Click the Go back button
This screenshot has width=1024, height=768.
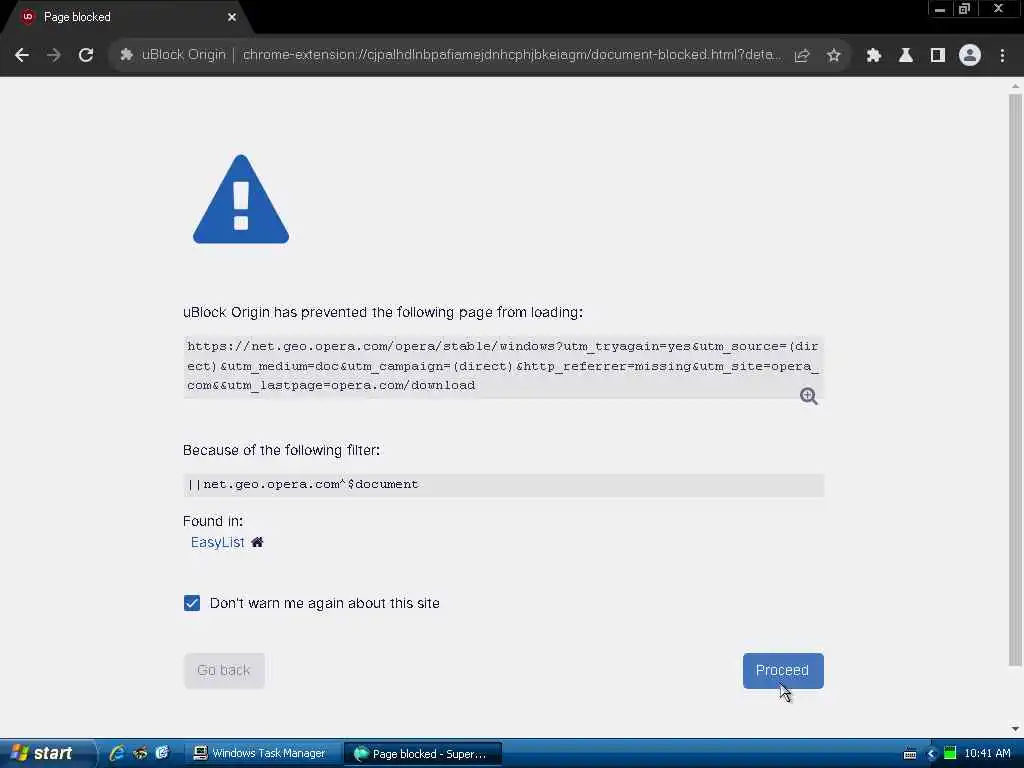[x=224, y=671]
